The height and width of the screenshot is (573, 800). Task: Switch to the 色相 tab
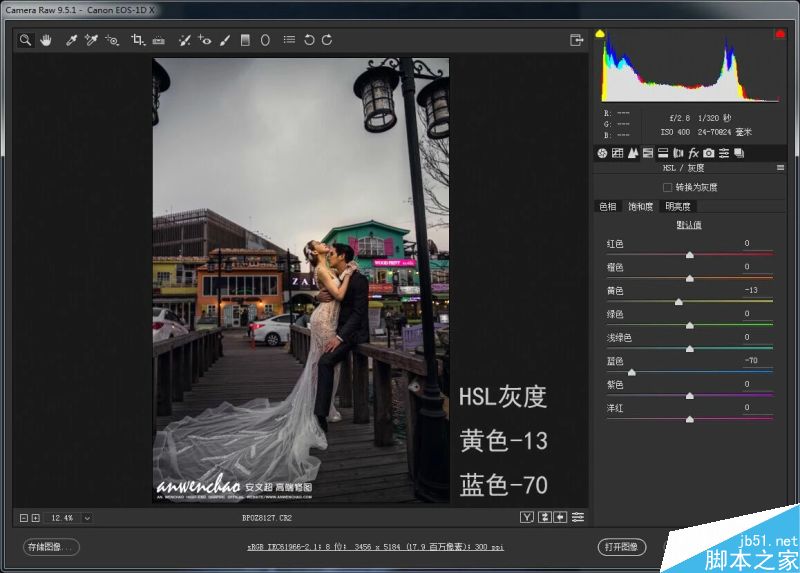click(607, 206)
